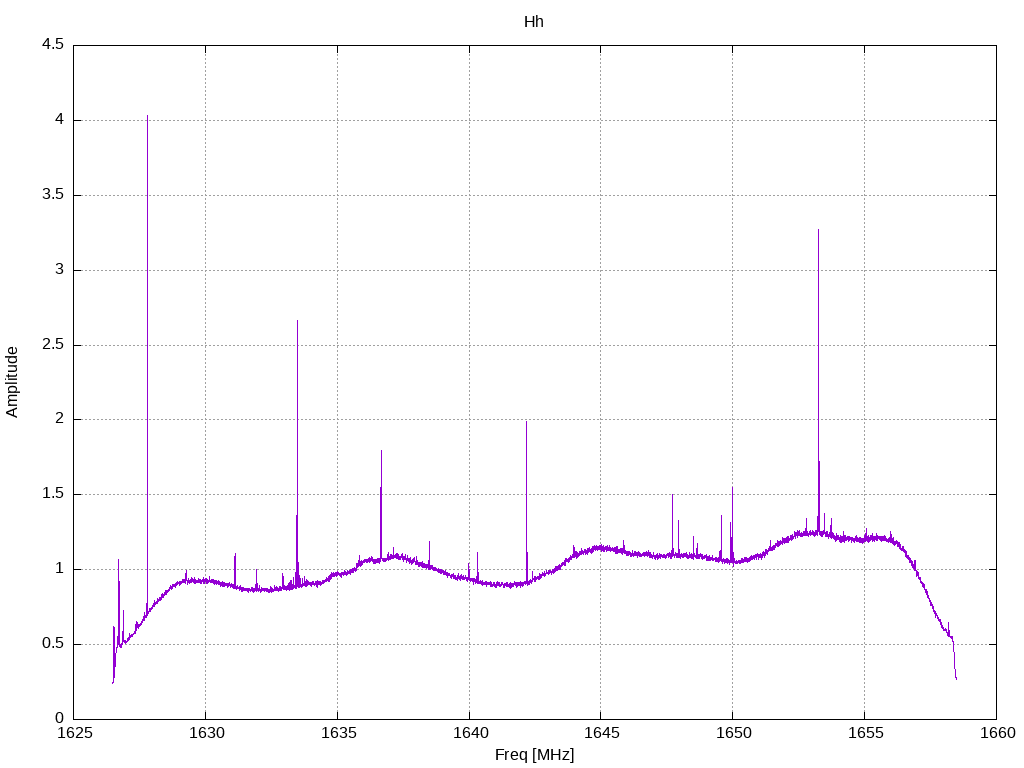Click the spike peak near 1642 MHz

coord(526,422)
